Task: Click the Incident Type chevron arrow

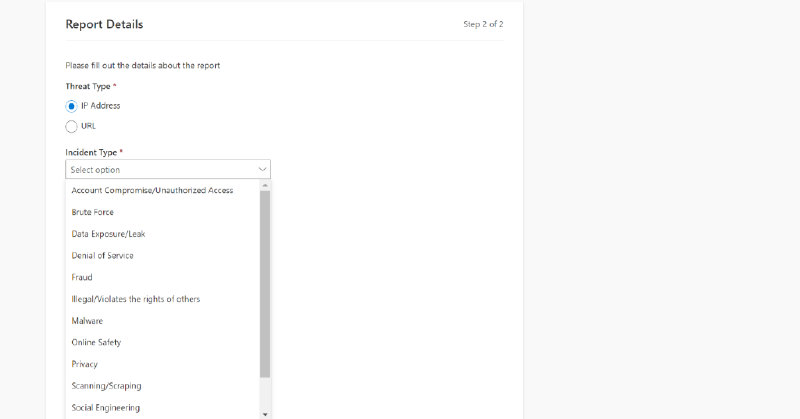Action: click(x=262, y=170)
